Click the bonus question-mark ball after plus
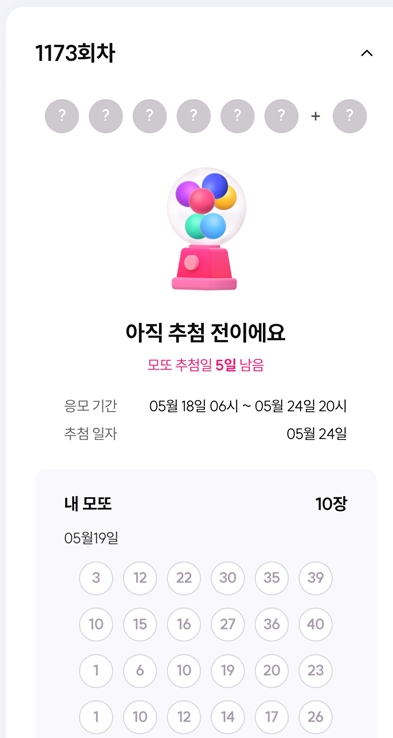393x738 pixels. click(350, 116)
